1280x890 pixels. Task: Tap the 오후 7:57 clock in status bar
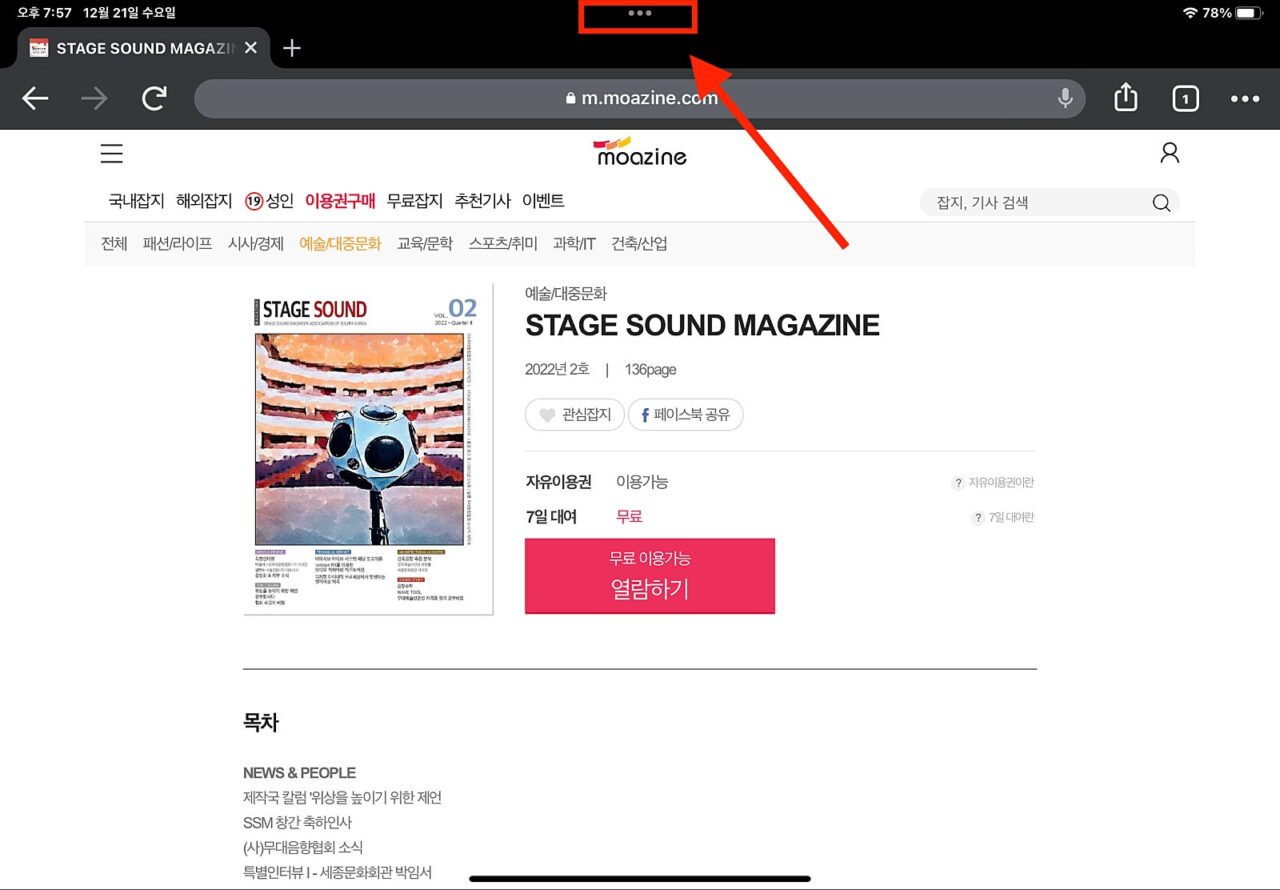tap(44, 13)
